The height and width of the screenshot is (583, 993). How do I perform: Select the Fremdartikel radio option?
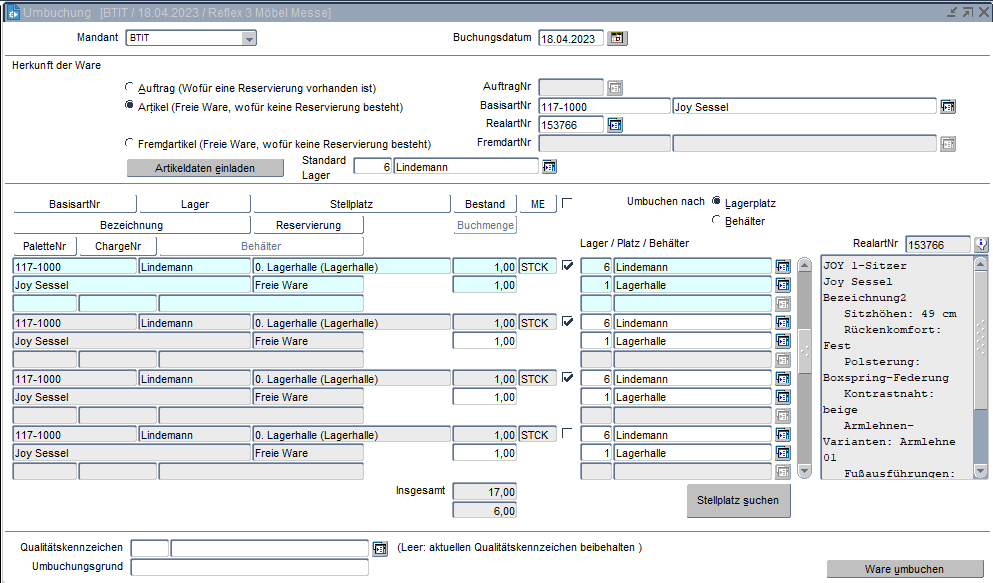[x=129, y=143]
